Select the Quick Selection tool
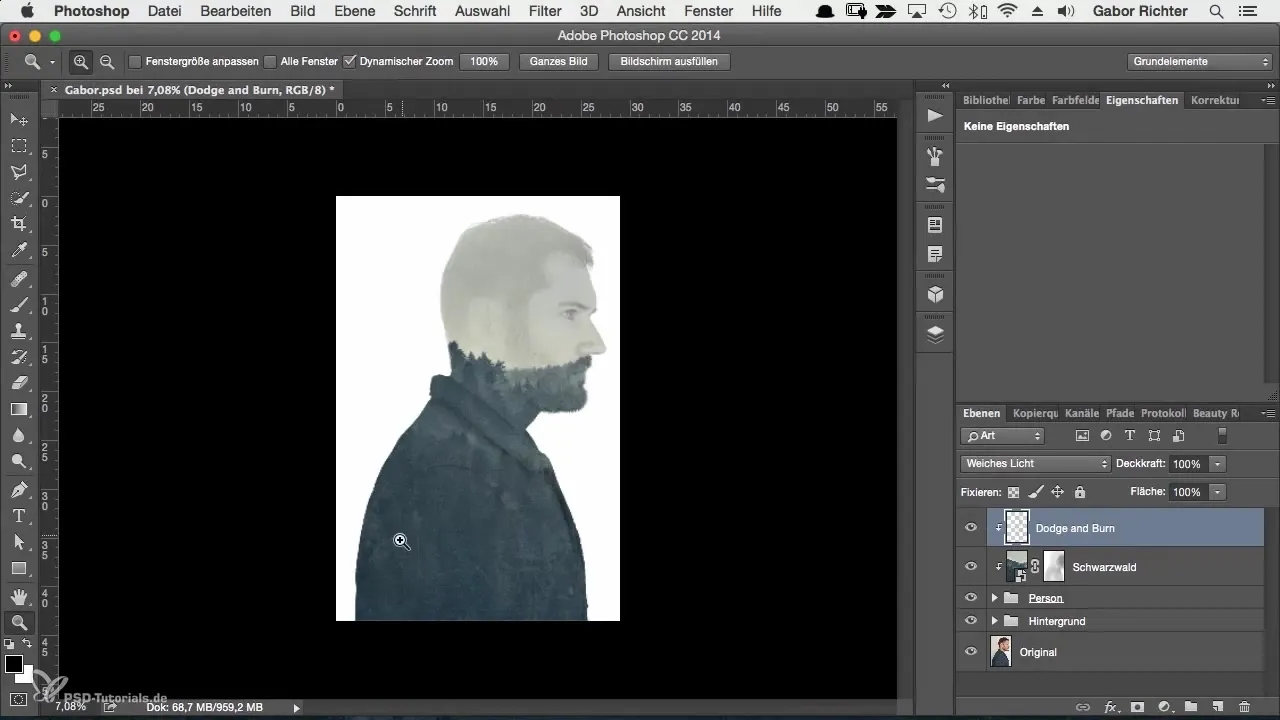 [x=19, y=198]
